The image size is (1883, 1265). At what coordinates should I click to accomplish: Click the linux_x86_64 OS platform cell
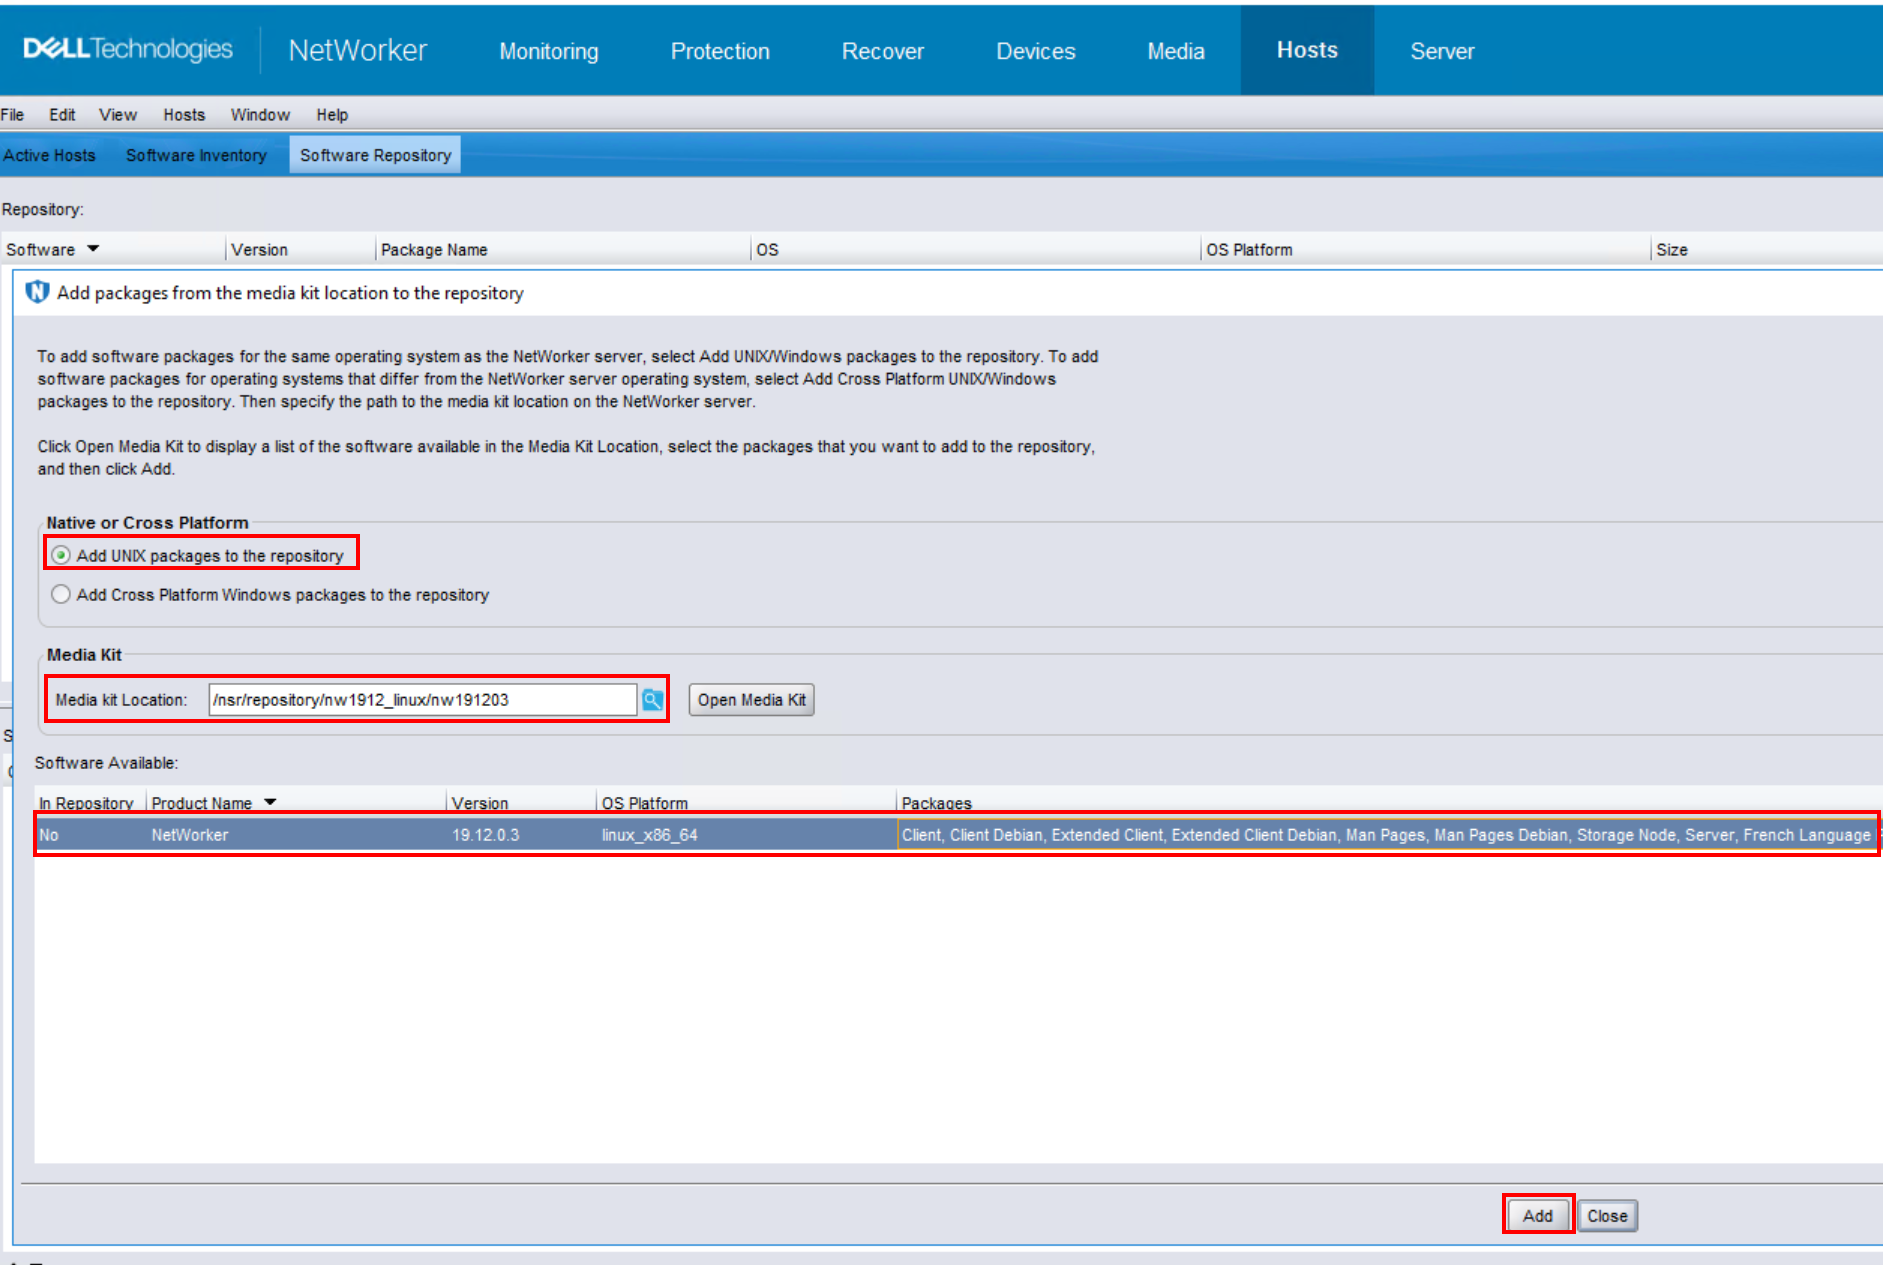coord(747,834)
